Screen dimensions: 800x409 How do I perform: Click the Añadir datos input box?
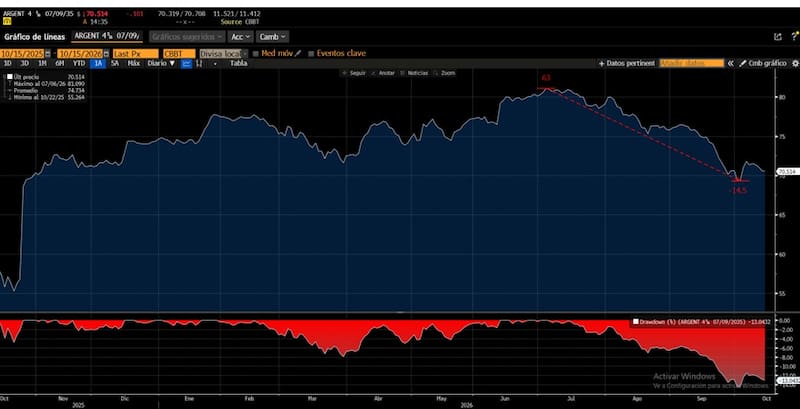click(x=691, y=63)
